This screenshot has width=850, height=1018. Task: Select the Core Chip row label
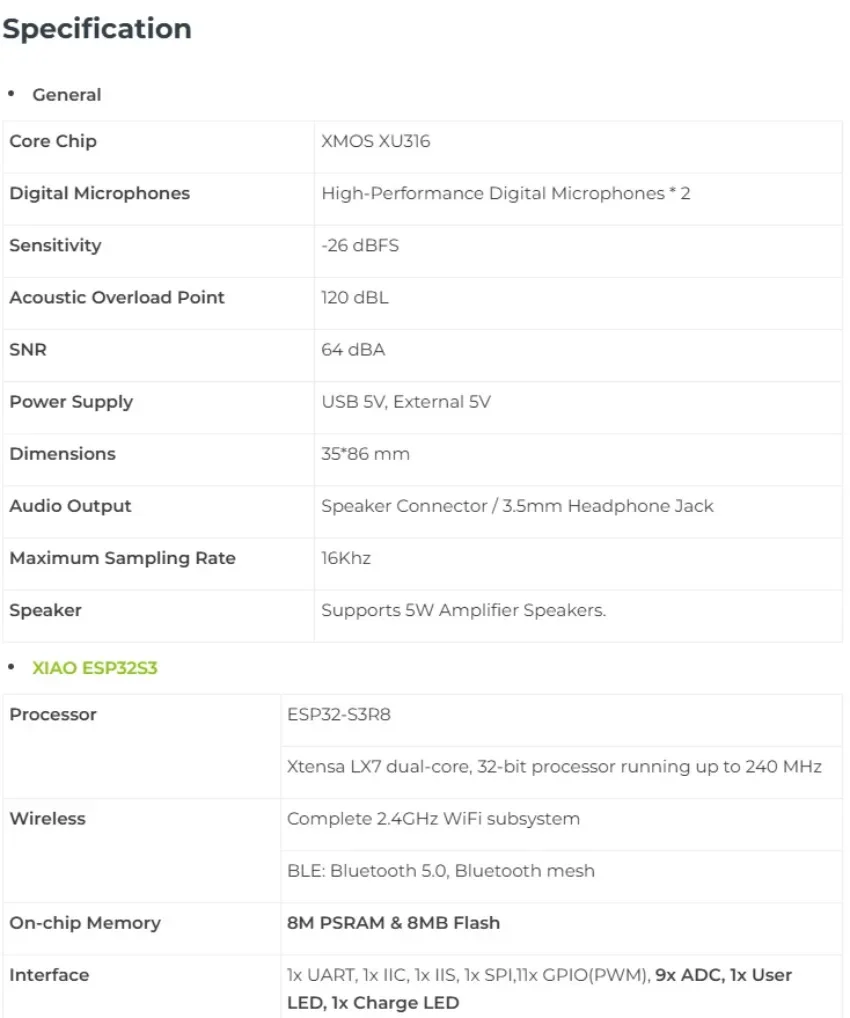pyautogui.click(x=53, y=141)
